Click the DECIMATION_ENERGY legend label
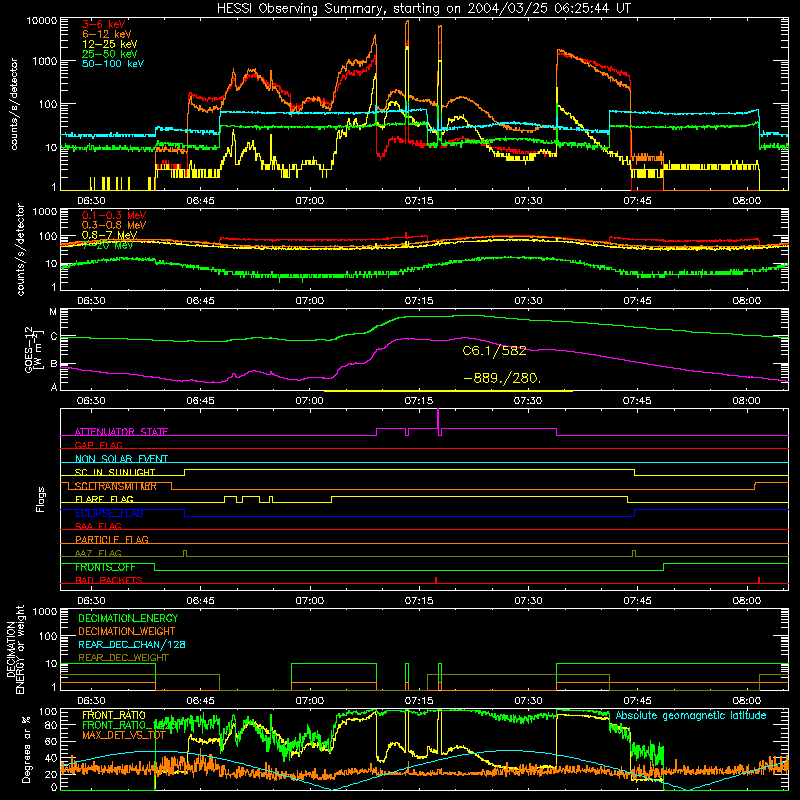This screenshot has height=800, width=800. pos(128,618)
